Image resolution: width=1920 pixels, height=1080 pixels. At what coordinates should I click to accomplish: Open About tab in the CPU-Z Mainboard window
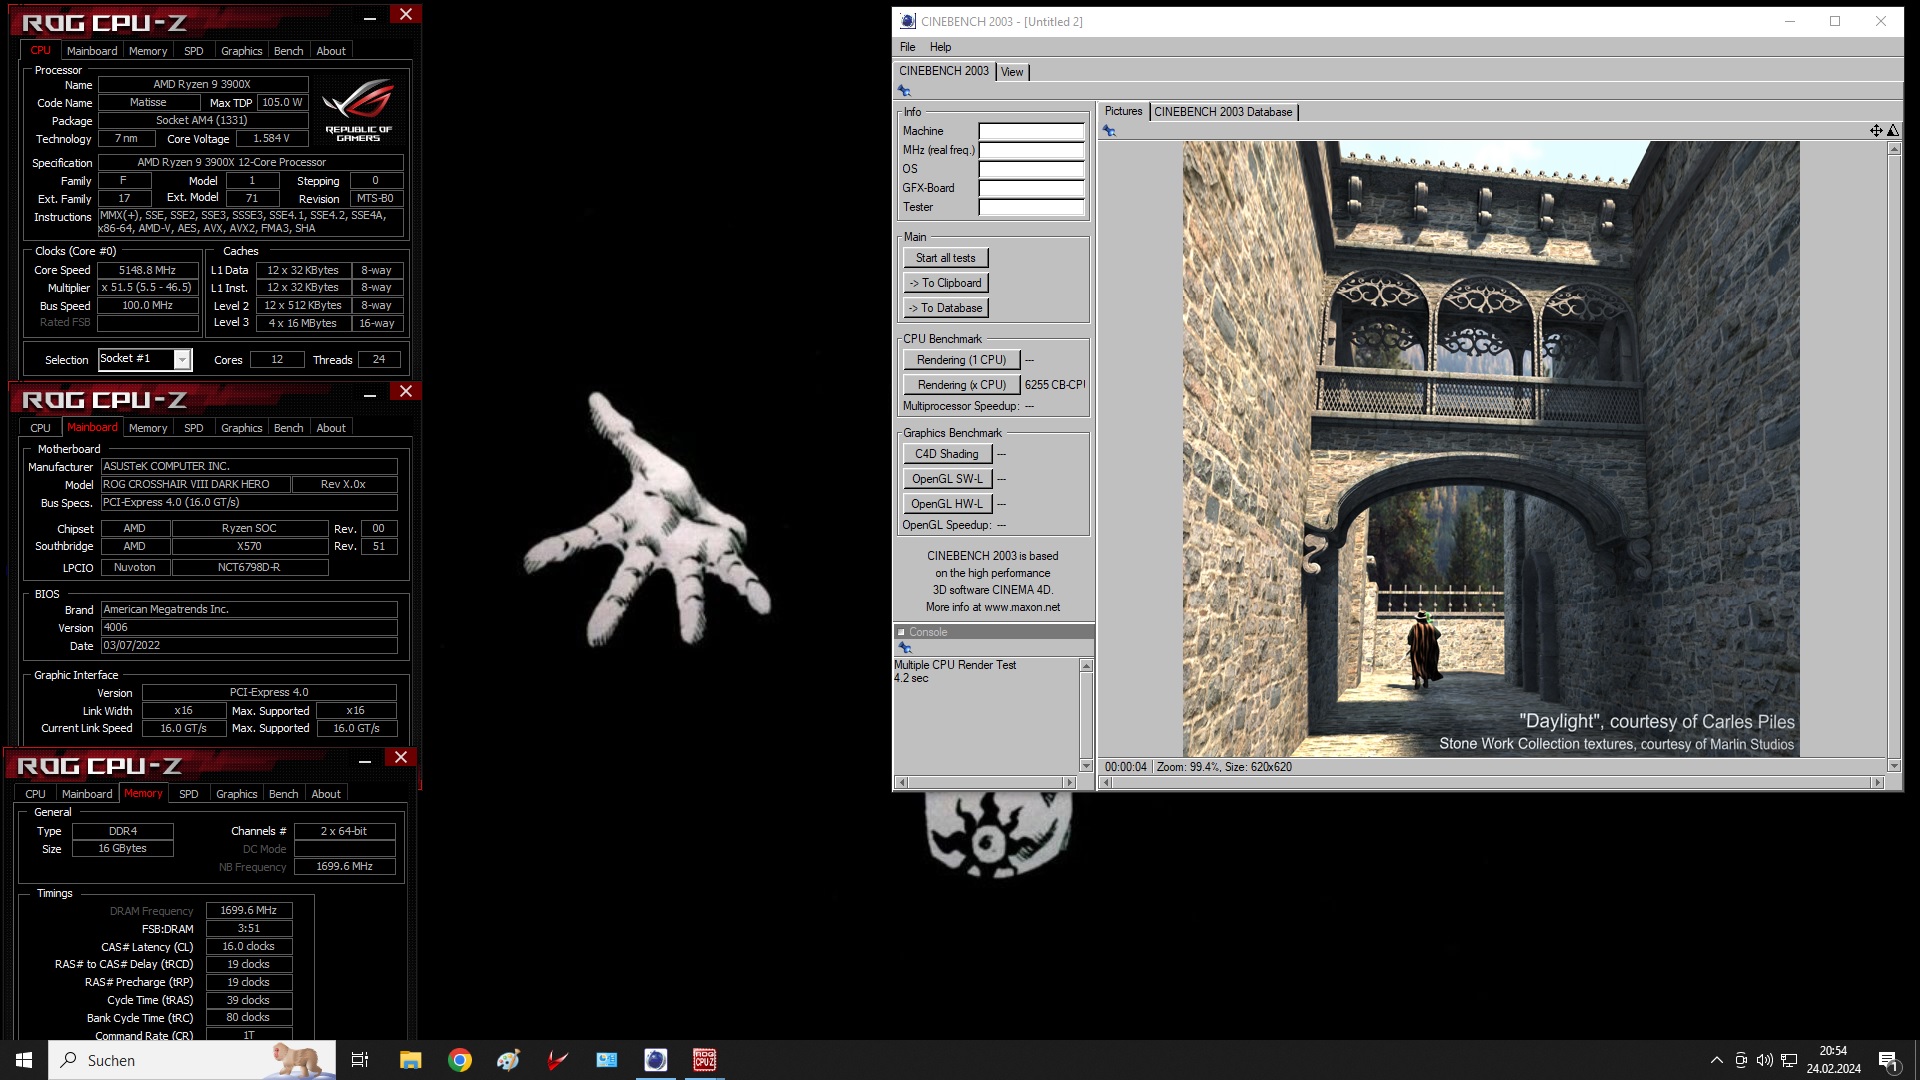point(331,428)
